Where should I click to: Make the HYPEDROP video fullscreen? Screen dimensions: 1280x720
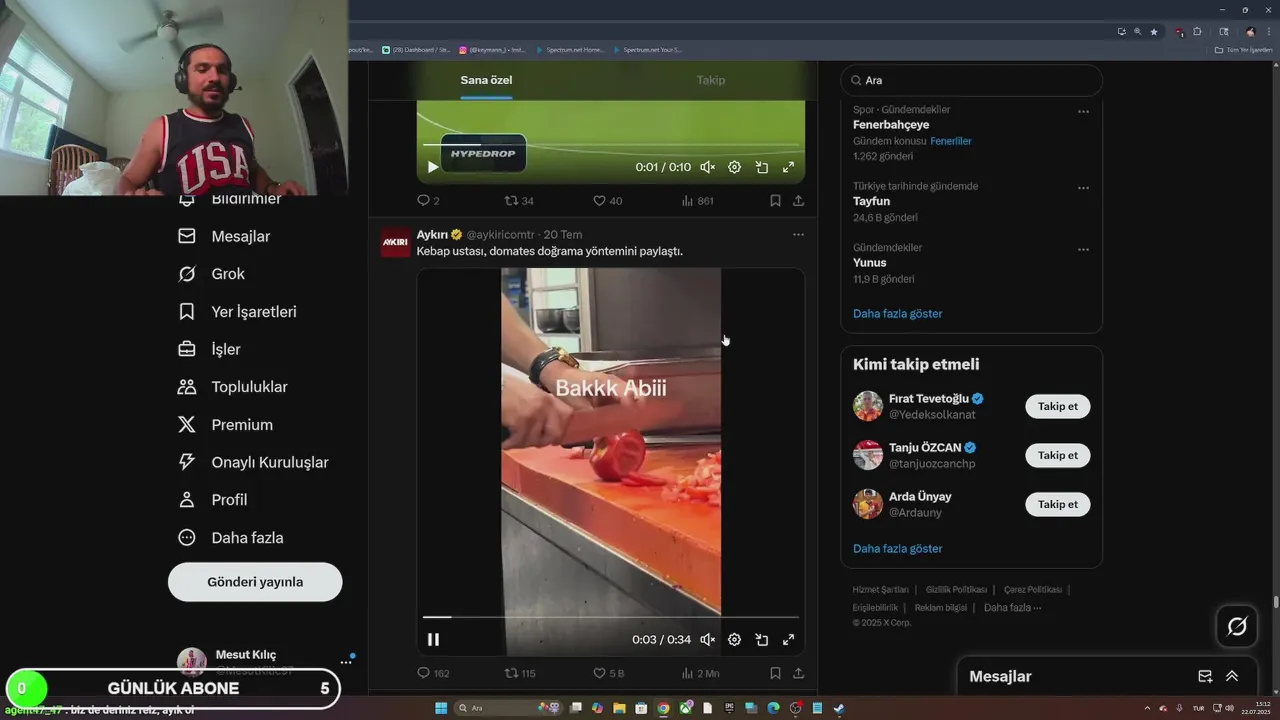(788, 167)
